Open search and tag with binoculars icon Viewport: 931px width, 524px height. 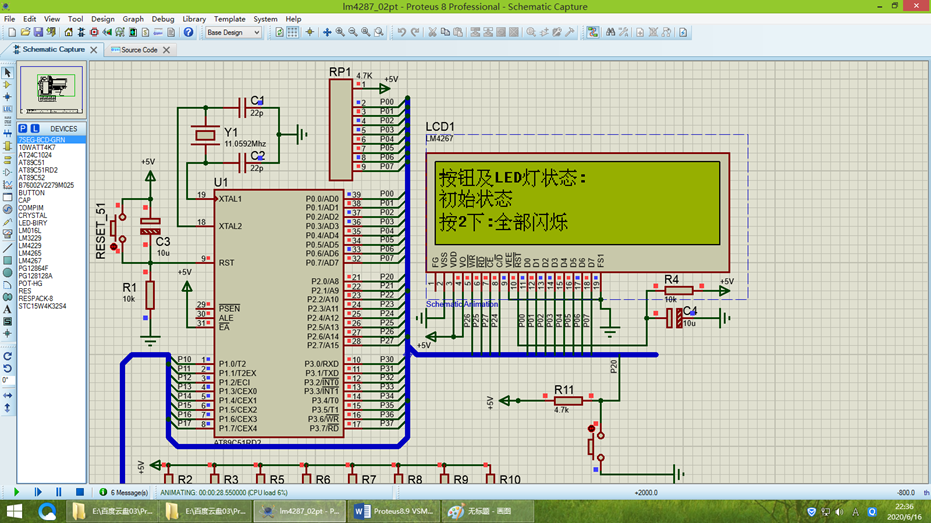[610, 32]
